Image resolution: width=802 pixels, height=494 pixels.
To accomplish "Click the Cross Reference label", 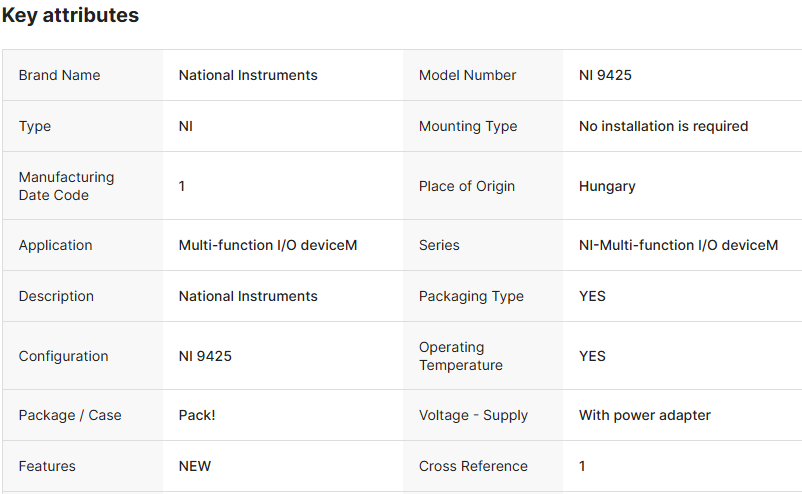I will pos(473,466).
